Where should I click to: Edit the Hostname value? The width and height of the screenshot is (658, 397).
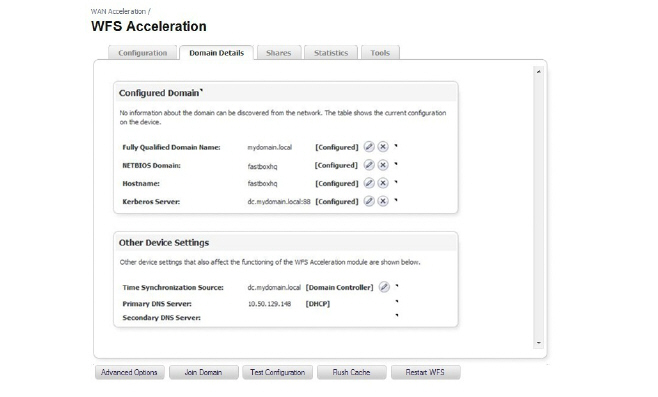pyautogui.click(x=369, y=183)
